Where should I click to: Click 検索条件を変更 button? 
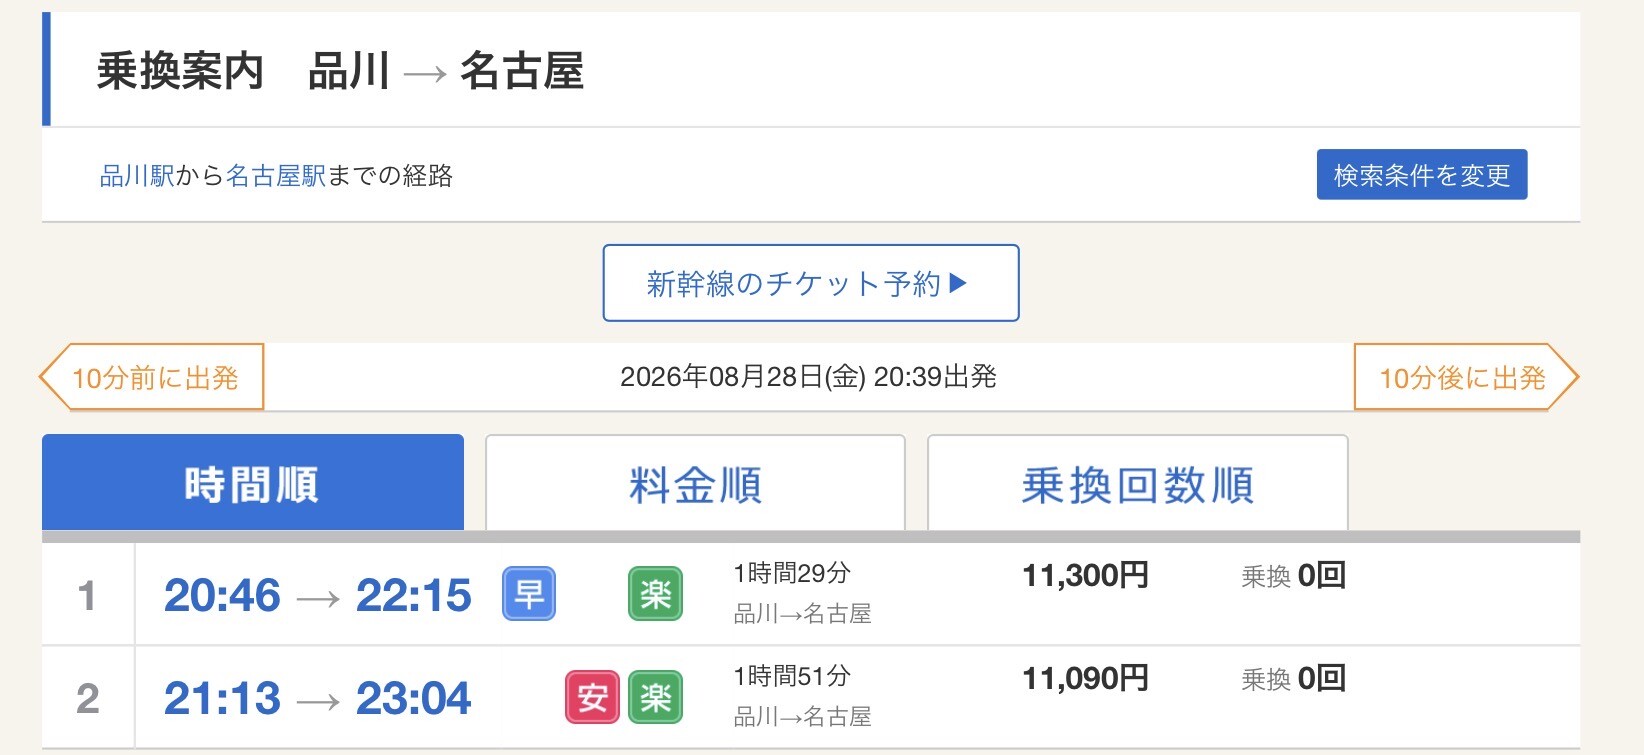point(1421,175)
